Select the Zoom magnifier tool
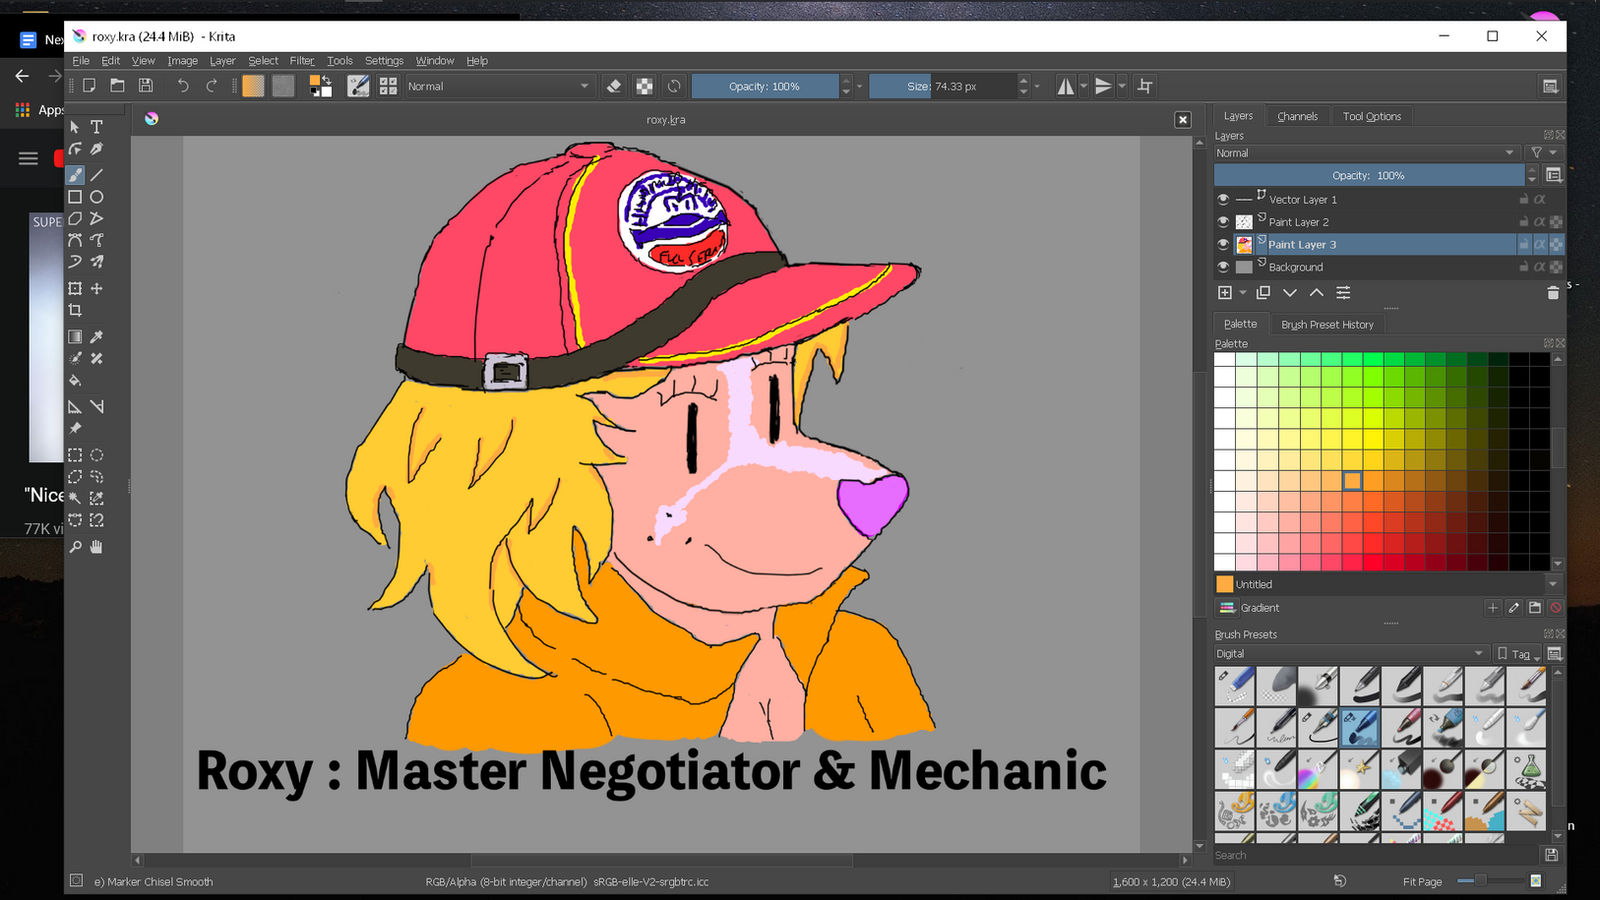1600x900 pixels. (75, 547)
